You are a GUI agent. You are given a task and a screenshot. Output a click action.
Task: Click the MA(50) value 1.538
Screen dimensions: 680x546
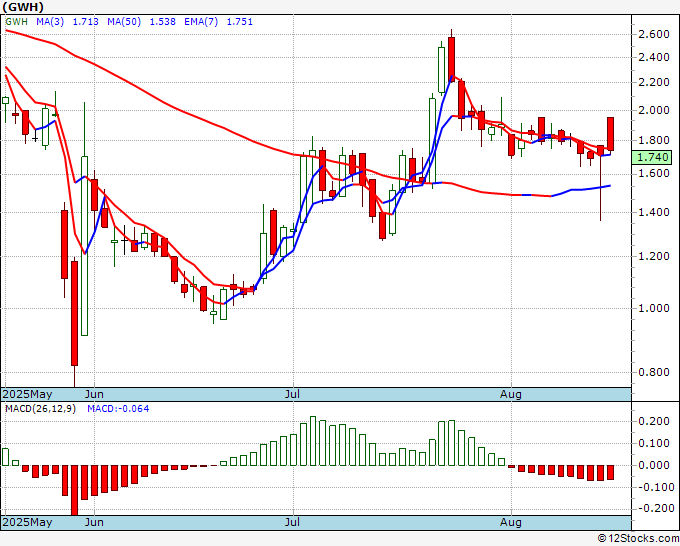click(x=163, y=22)
